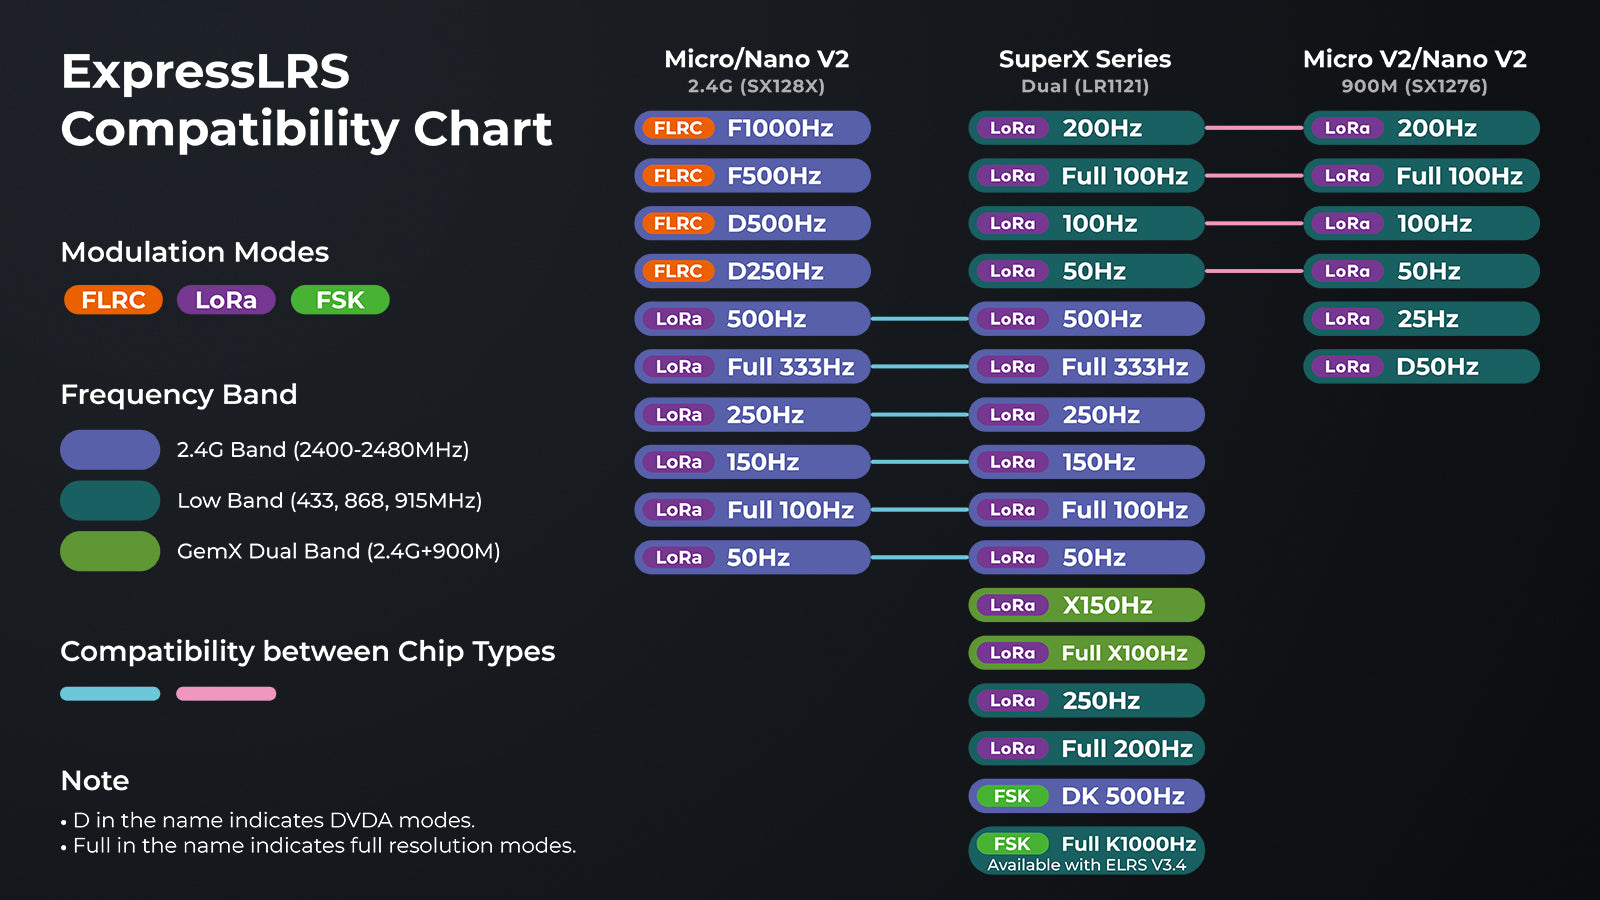Click the D250Hz mode pill
Viewport: 1600px width, 900px height.
[752, 271]
